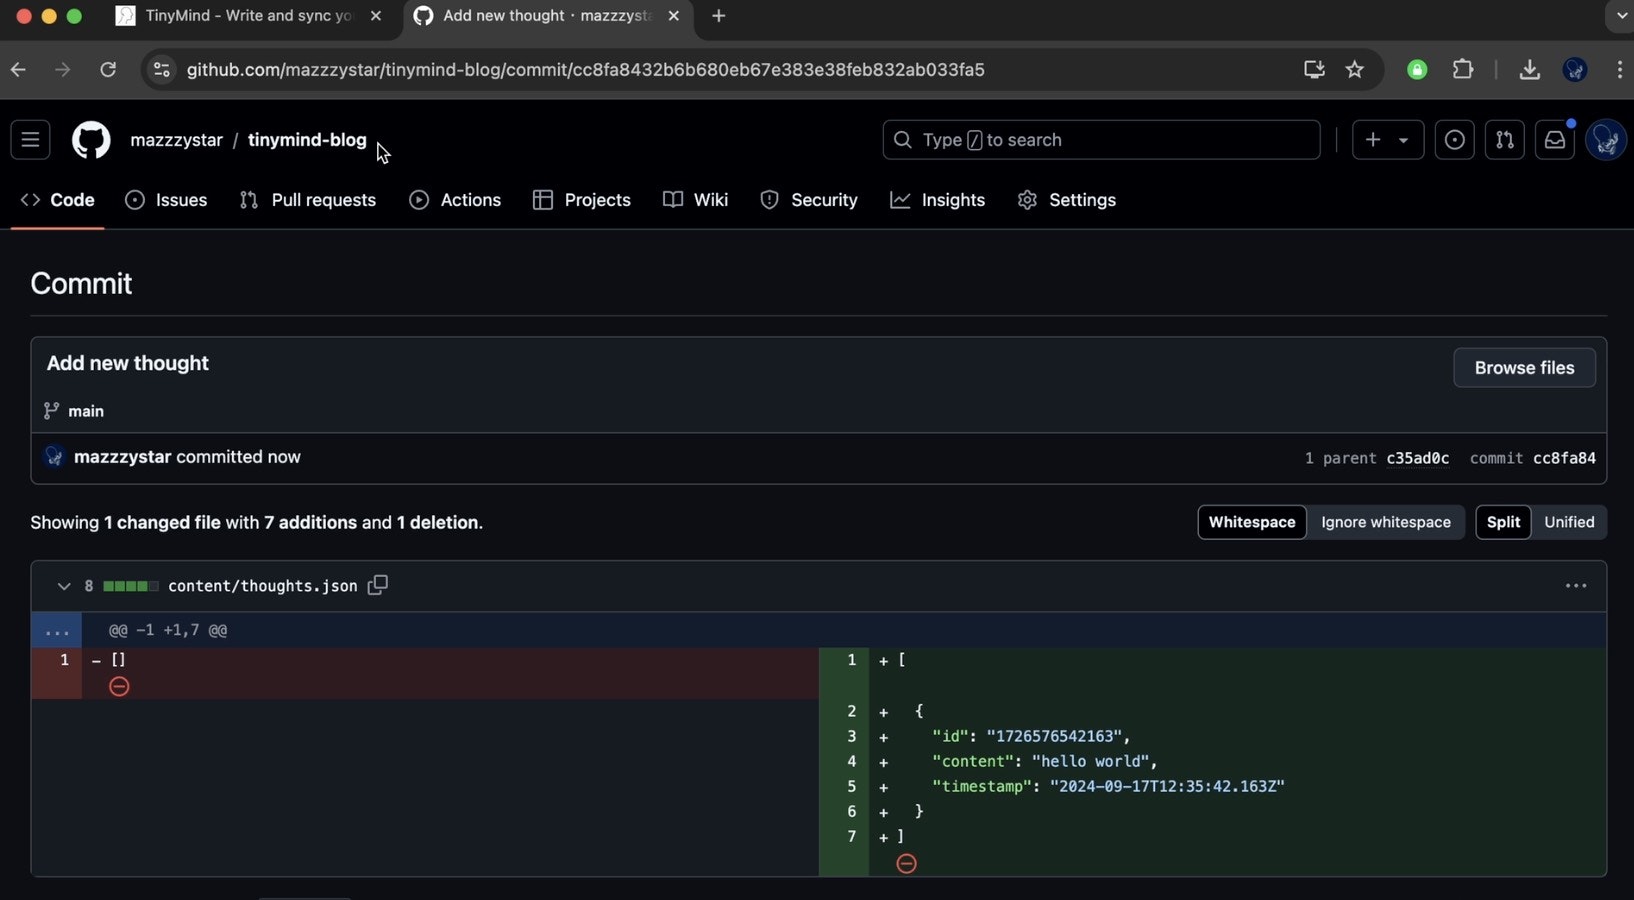This screenshot has height=900, width=1634.
Task: Open the Issues repository tab
Action: coord(166,200)
